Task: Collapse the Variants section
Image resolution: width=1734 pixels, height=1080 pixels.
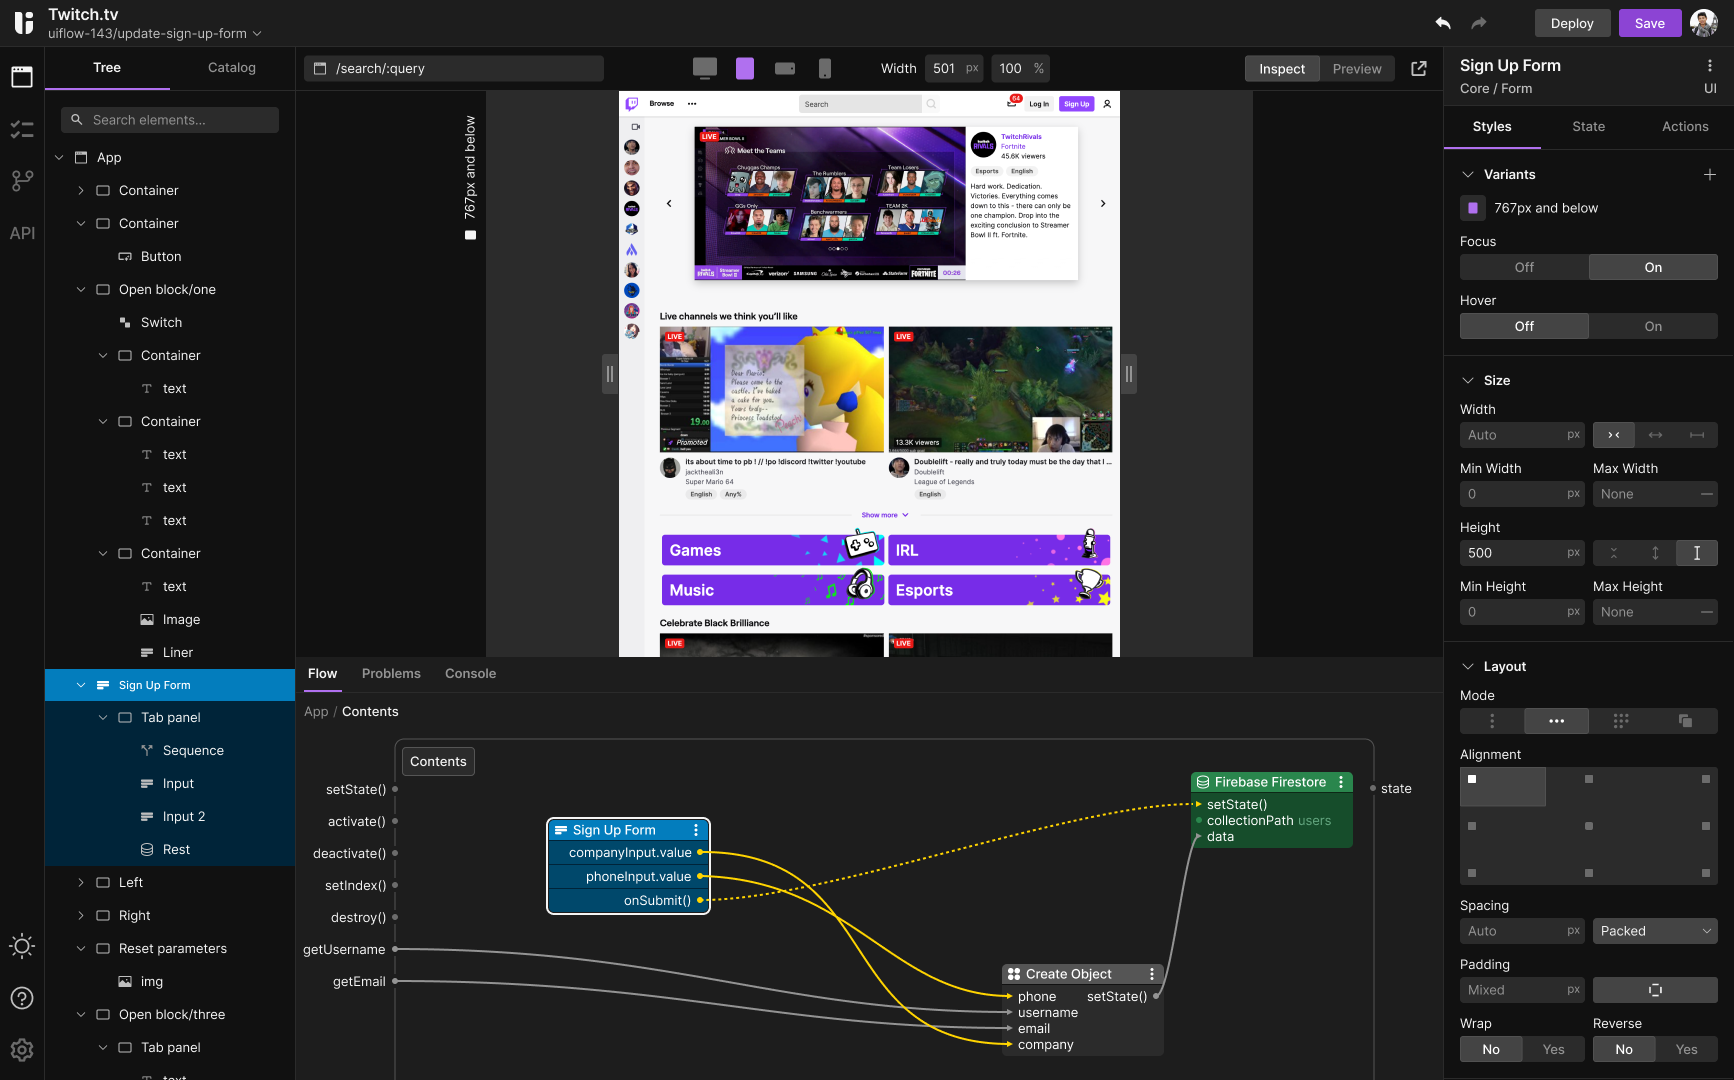Action: coord(1468,174)
